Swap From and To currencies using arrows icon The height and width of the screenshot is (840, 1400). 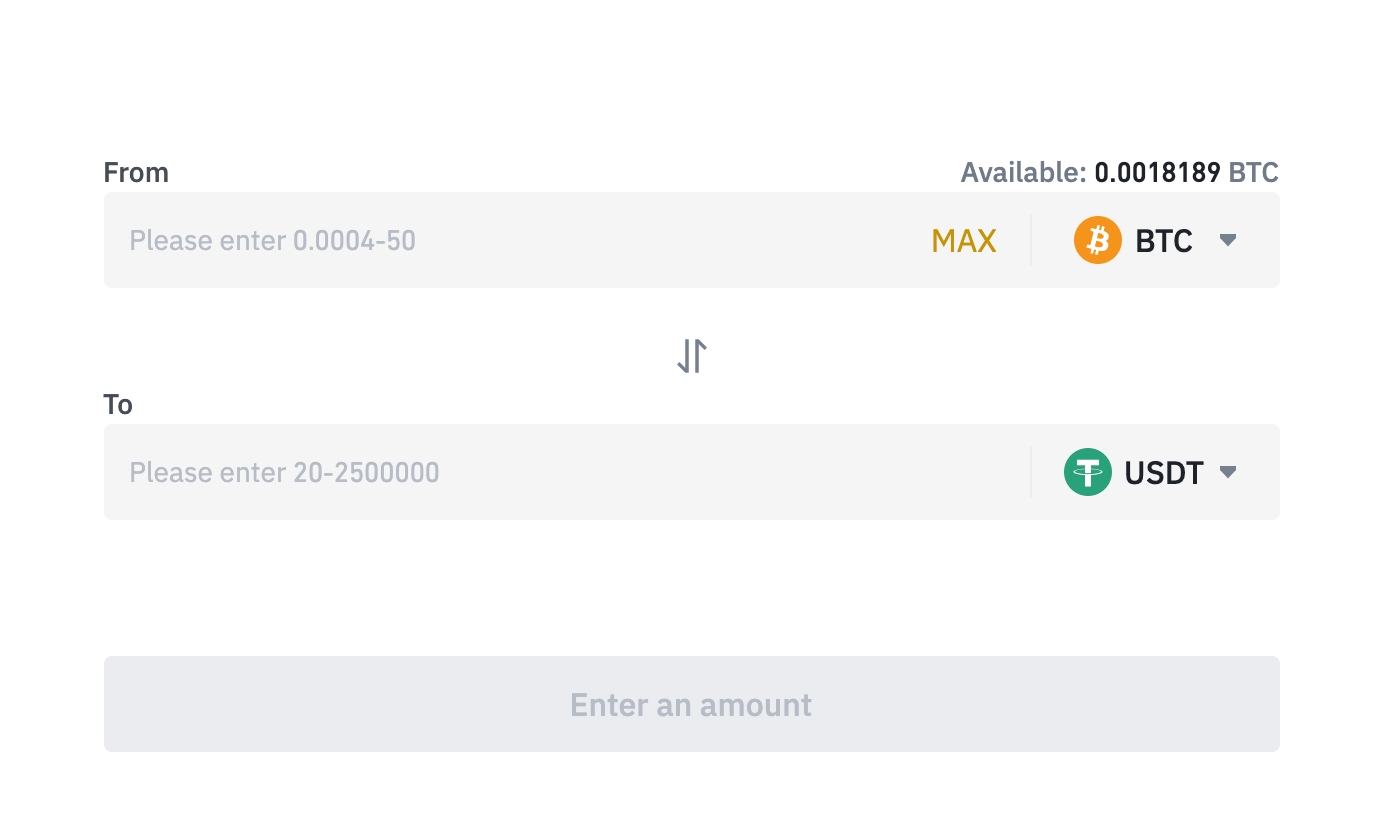692,355
